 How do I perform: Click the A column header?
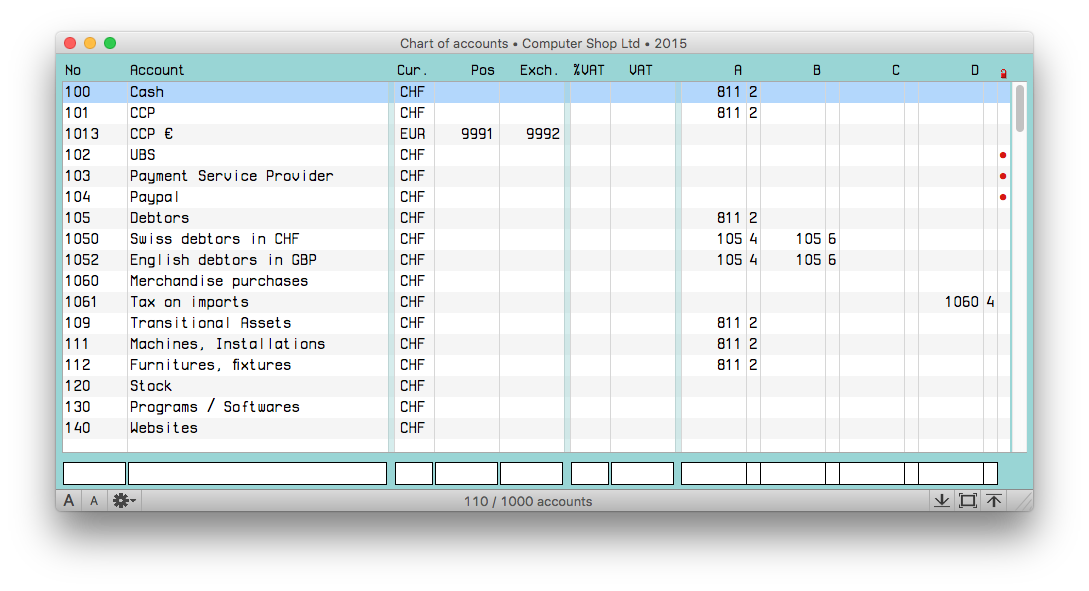coord(738,70)
